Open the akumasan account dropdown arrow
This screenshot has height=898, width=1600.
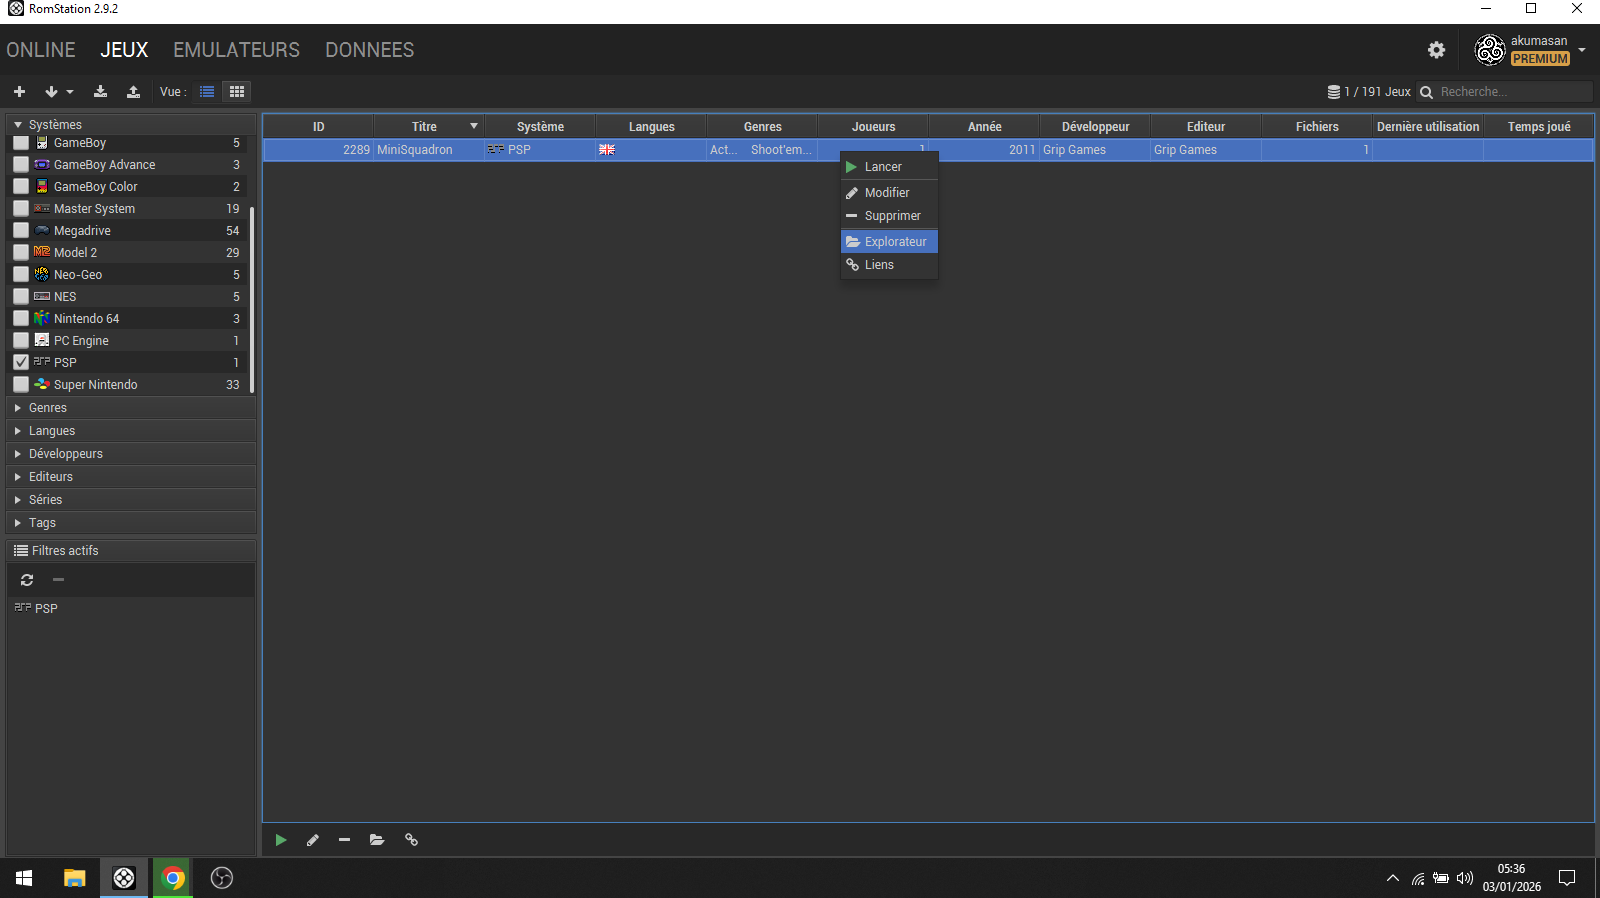1582,50
